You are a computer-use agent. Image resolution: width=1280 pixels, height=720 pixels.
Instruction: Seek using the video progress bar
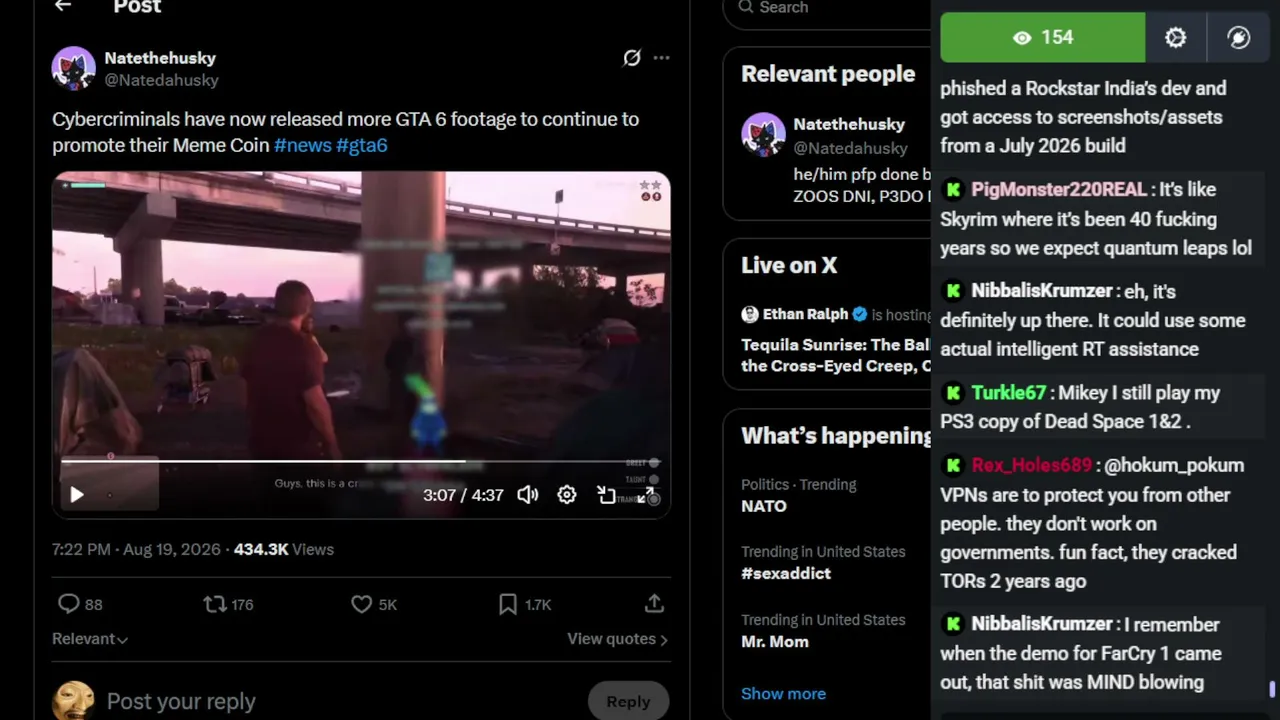point(360,462)
